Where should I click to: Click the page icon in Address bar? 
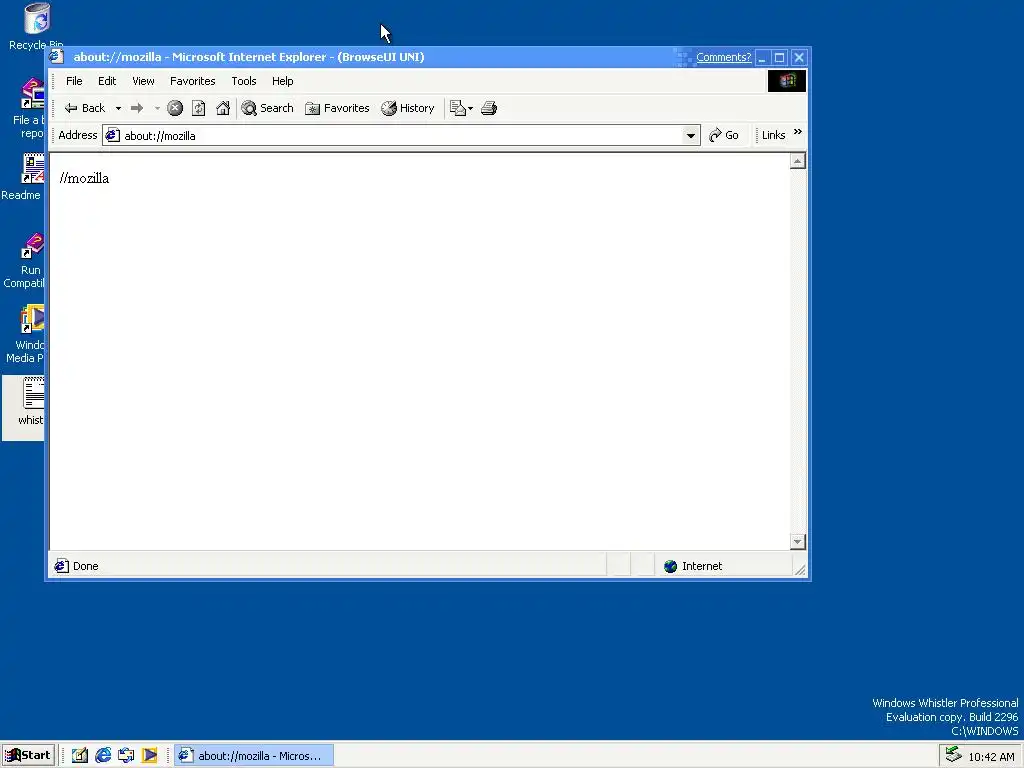113,136
